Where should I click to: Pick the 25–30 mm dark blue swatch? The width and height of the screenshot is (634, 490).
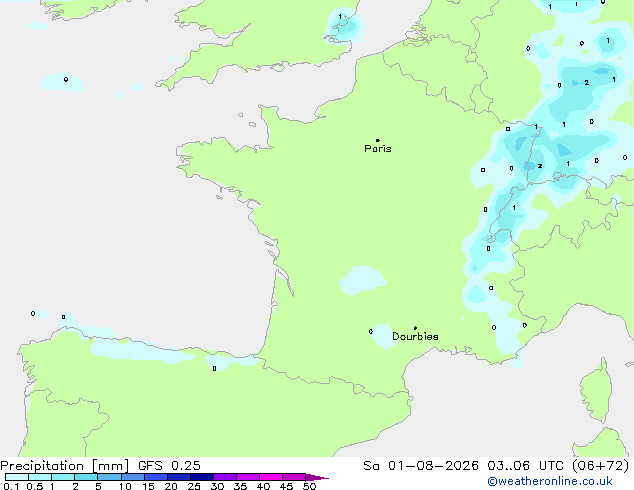coord(202,477)
